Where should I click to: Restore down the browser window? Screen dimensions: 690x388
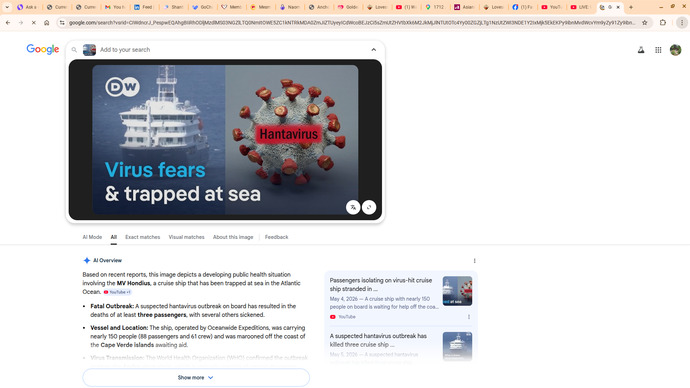(x=672, y=7)
